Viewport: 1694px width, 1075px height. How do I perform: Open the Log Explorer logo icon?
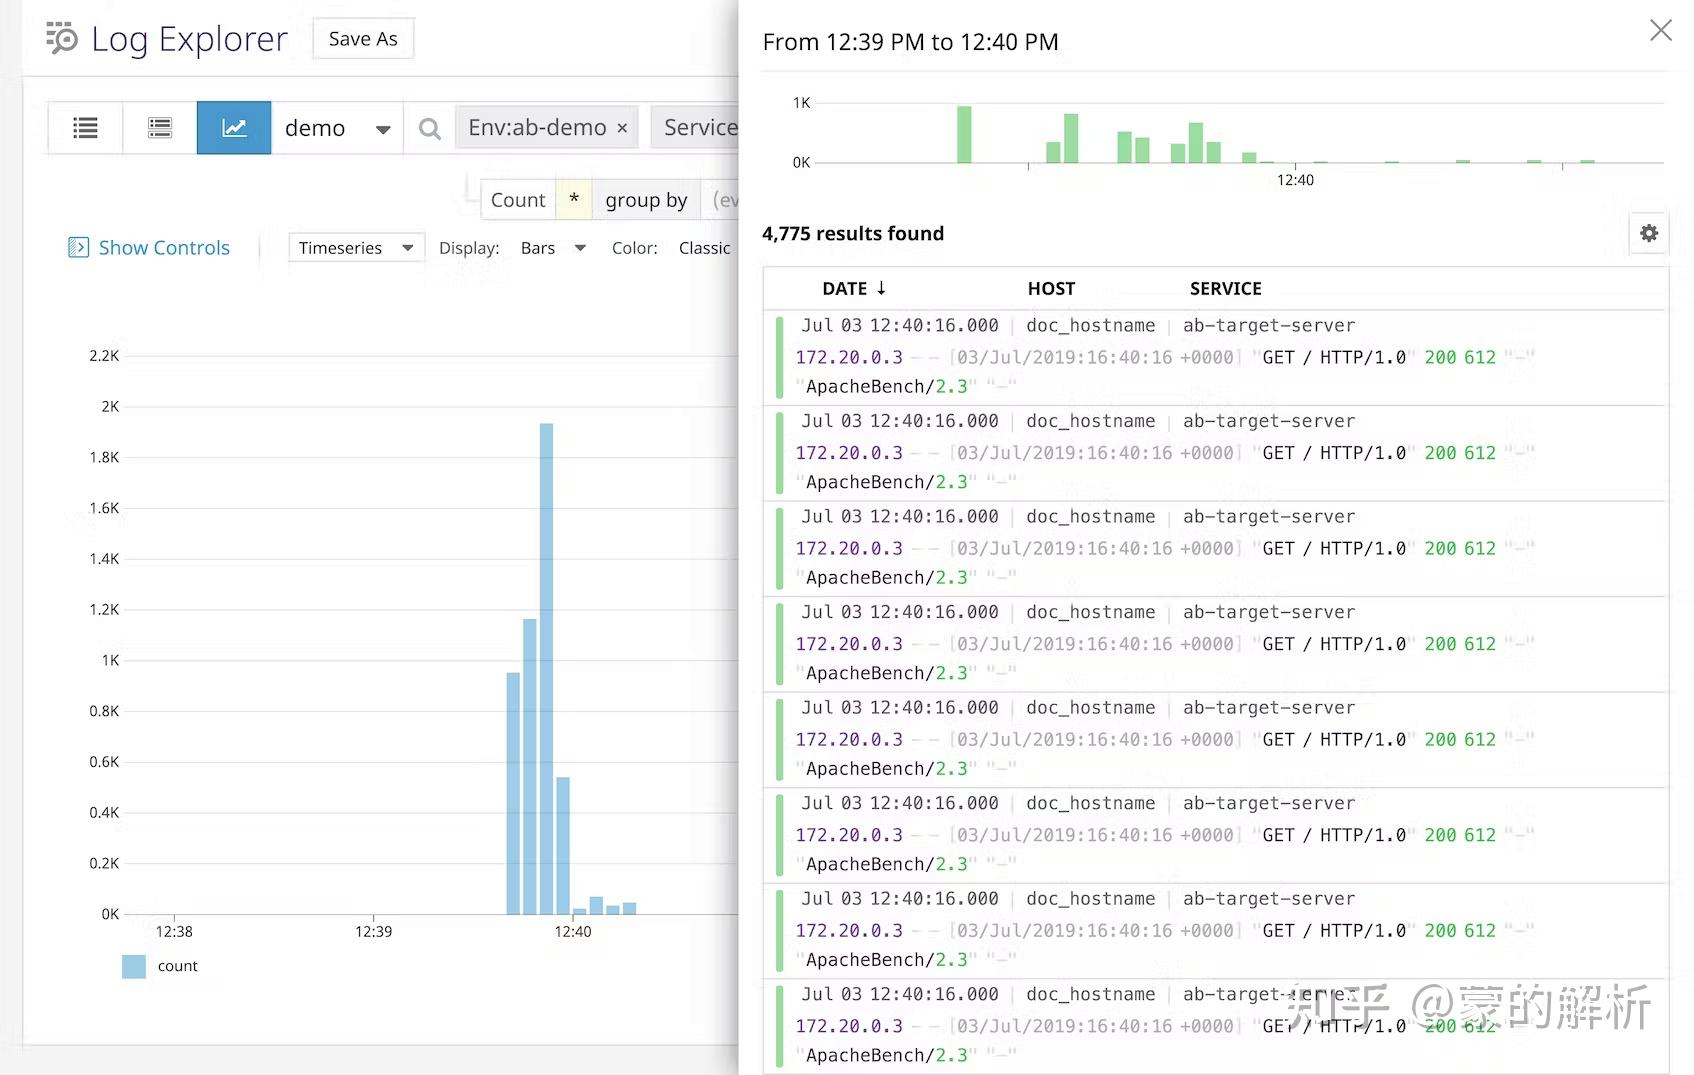pos(62,38)
